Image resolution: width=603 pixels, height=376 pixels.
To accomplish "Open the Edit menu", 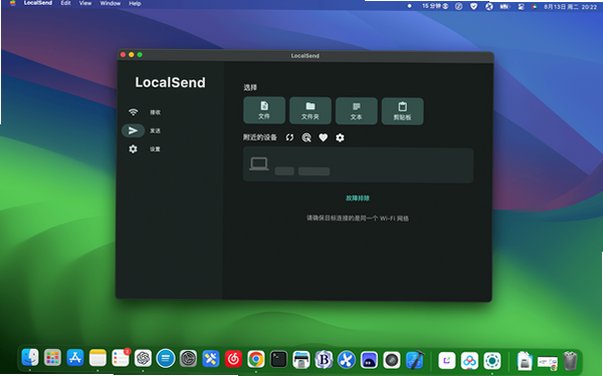I will pyautogui.click(x=66, y=3).
